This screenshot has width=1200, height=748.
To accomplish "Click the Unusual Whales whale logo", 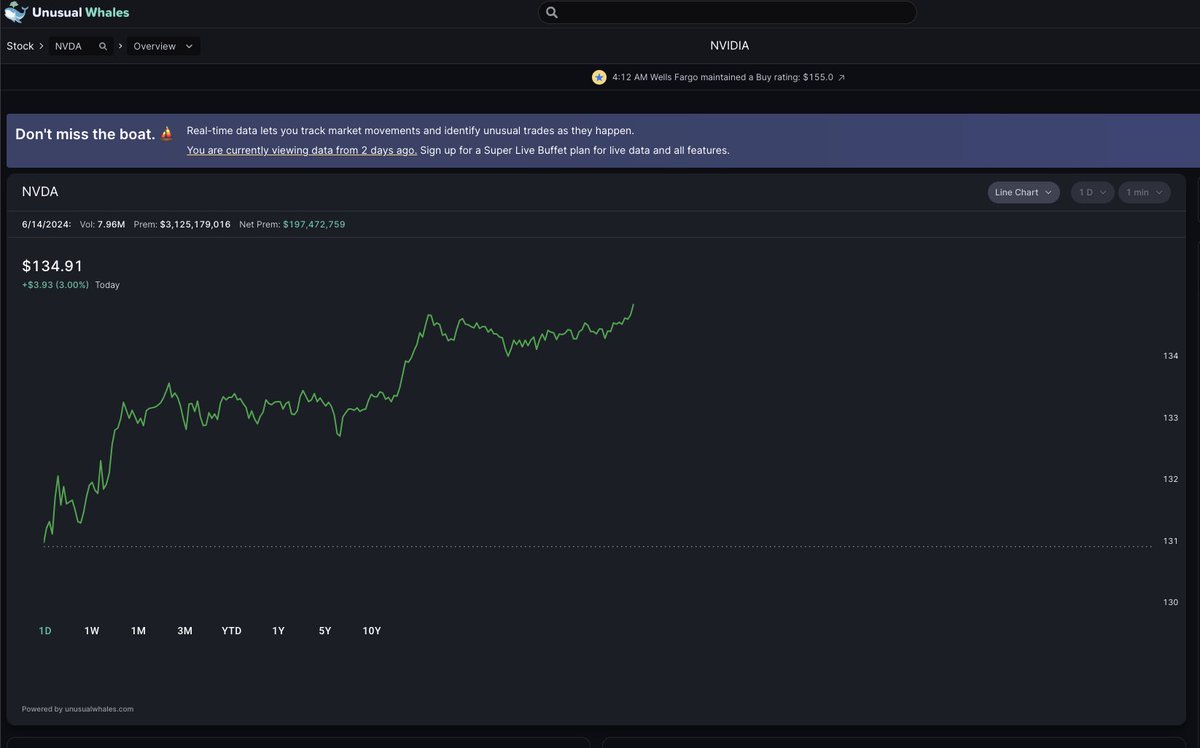I will click(x=16, y=12).
